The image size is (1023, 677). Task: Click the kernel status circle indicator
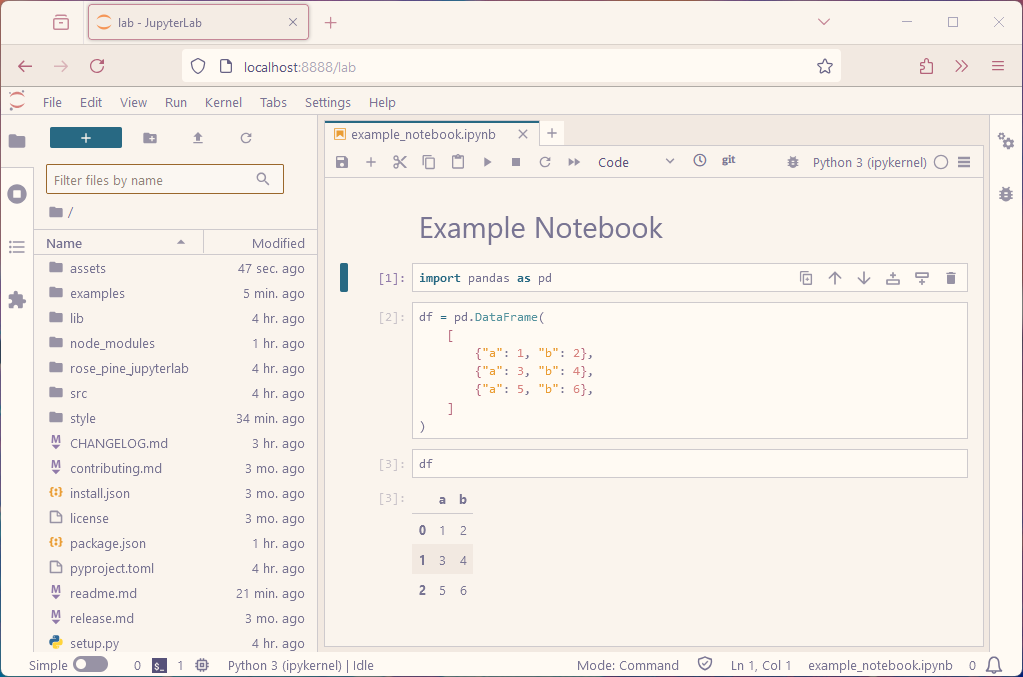(x=941, y=162)
